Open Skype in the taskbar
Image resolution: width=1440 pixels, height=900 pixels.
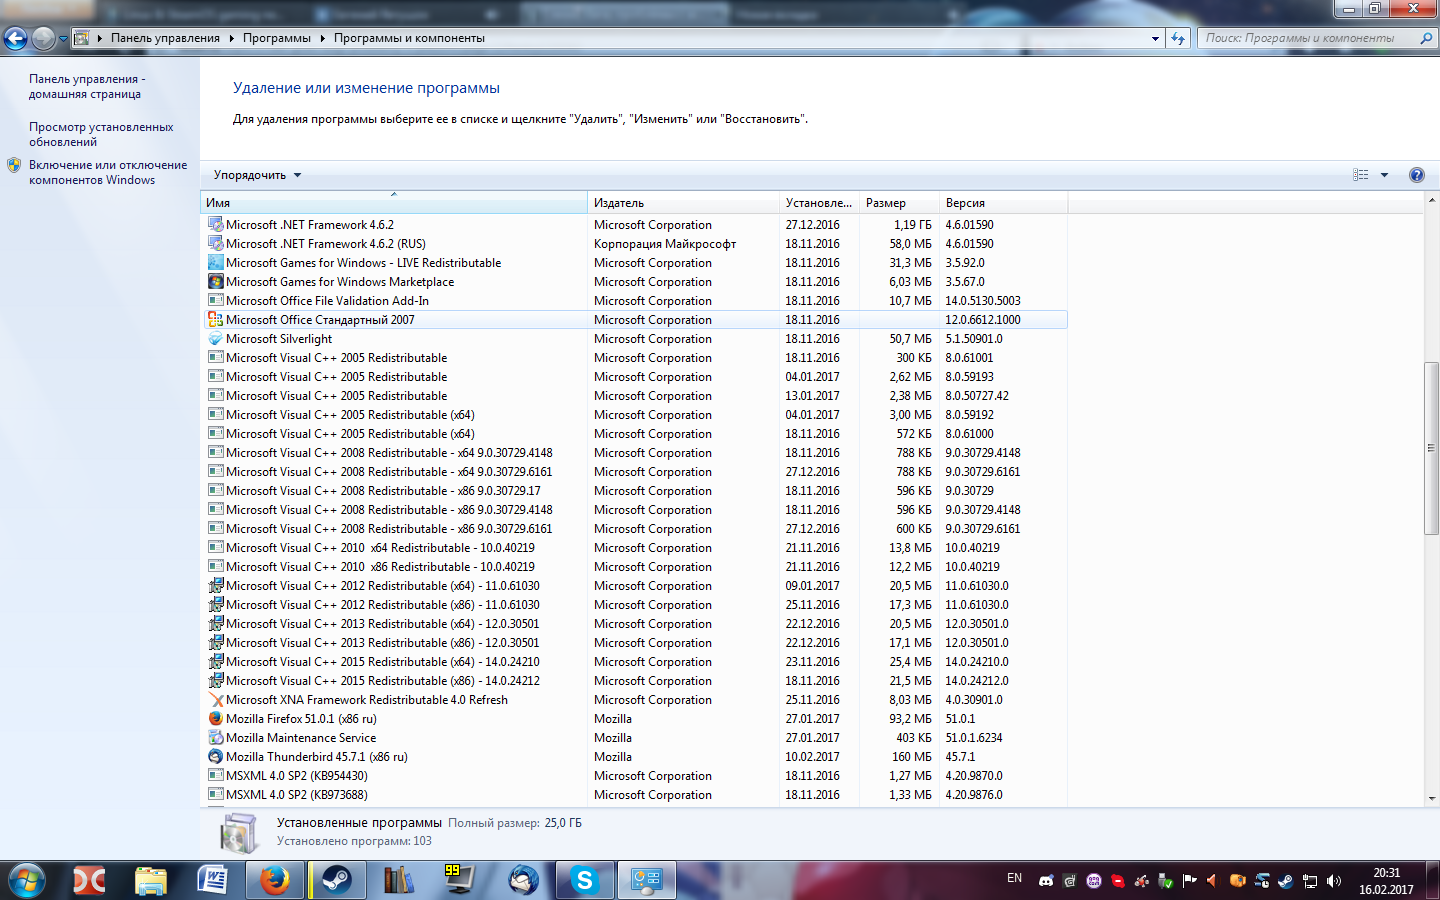coord(584,880)
